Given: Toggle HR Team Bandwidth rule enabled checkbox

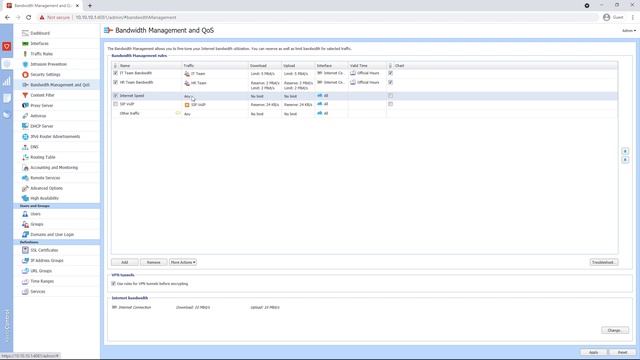Looking at the screenshot, I should (116, 82).
